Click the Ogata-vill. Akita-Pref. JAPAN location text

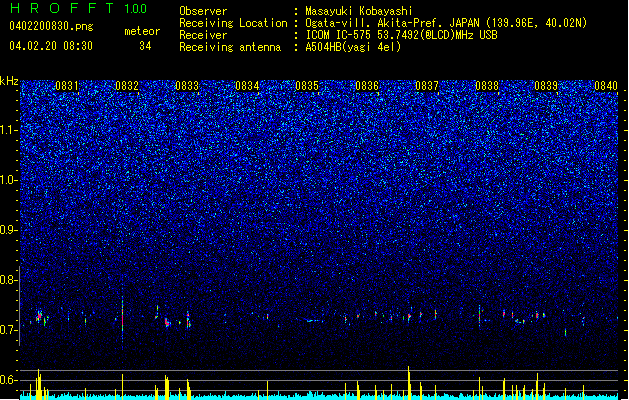446,23
